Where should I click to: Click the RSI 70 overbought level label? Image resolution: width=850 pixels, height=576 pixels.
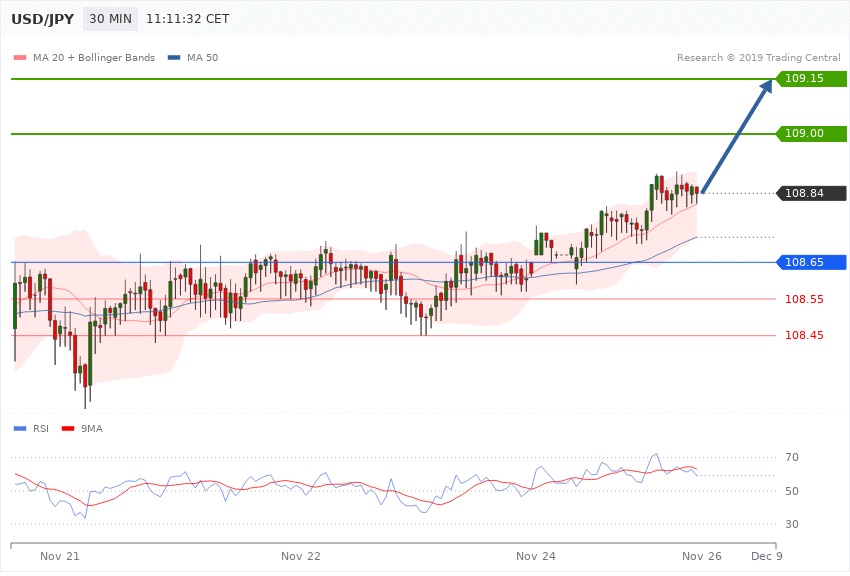[x=792, y=458]
